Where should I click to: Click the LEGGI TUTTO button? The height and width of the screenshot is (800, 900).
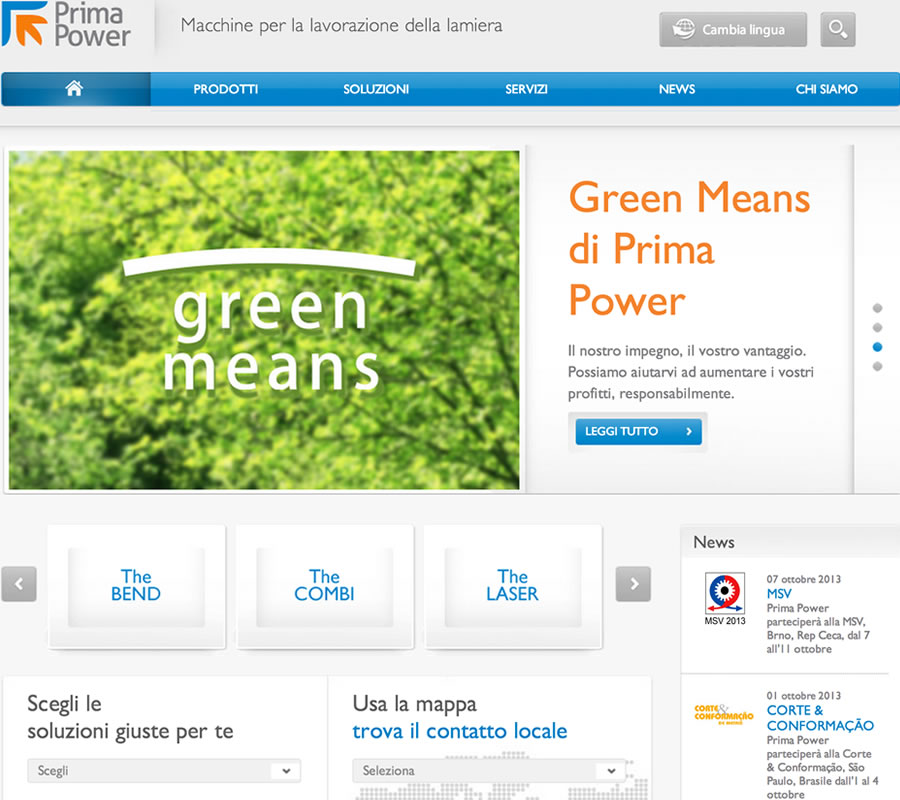pyautogui.click(x=638, y=432)
